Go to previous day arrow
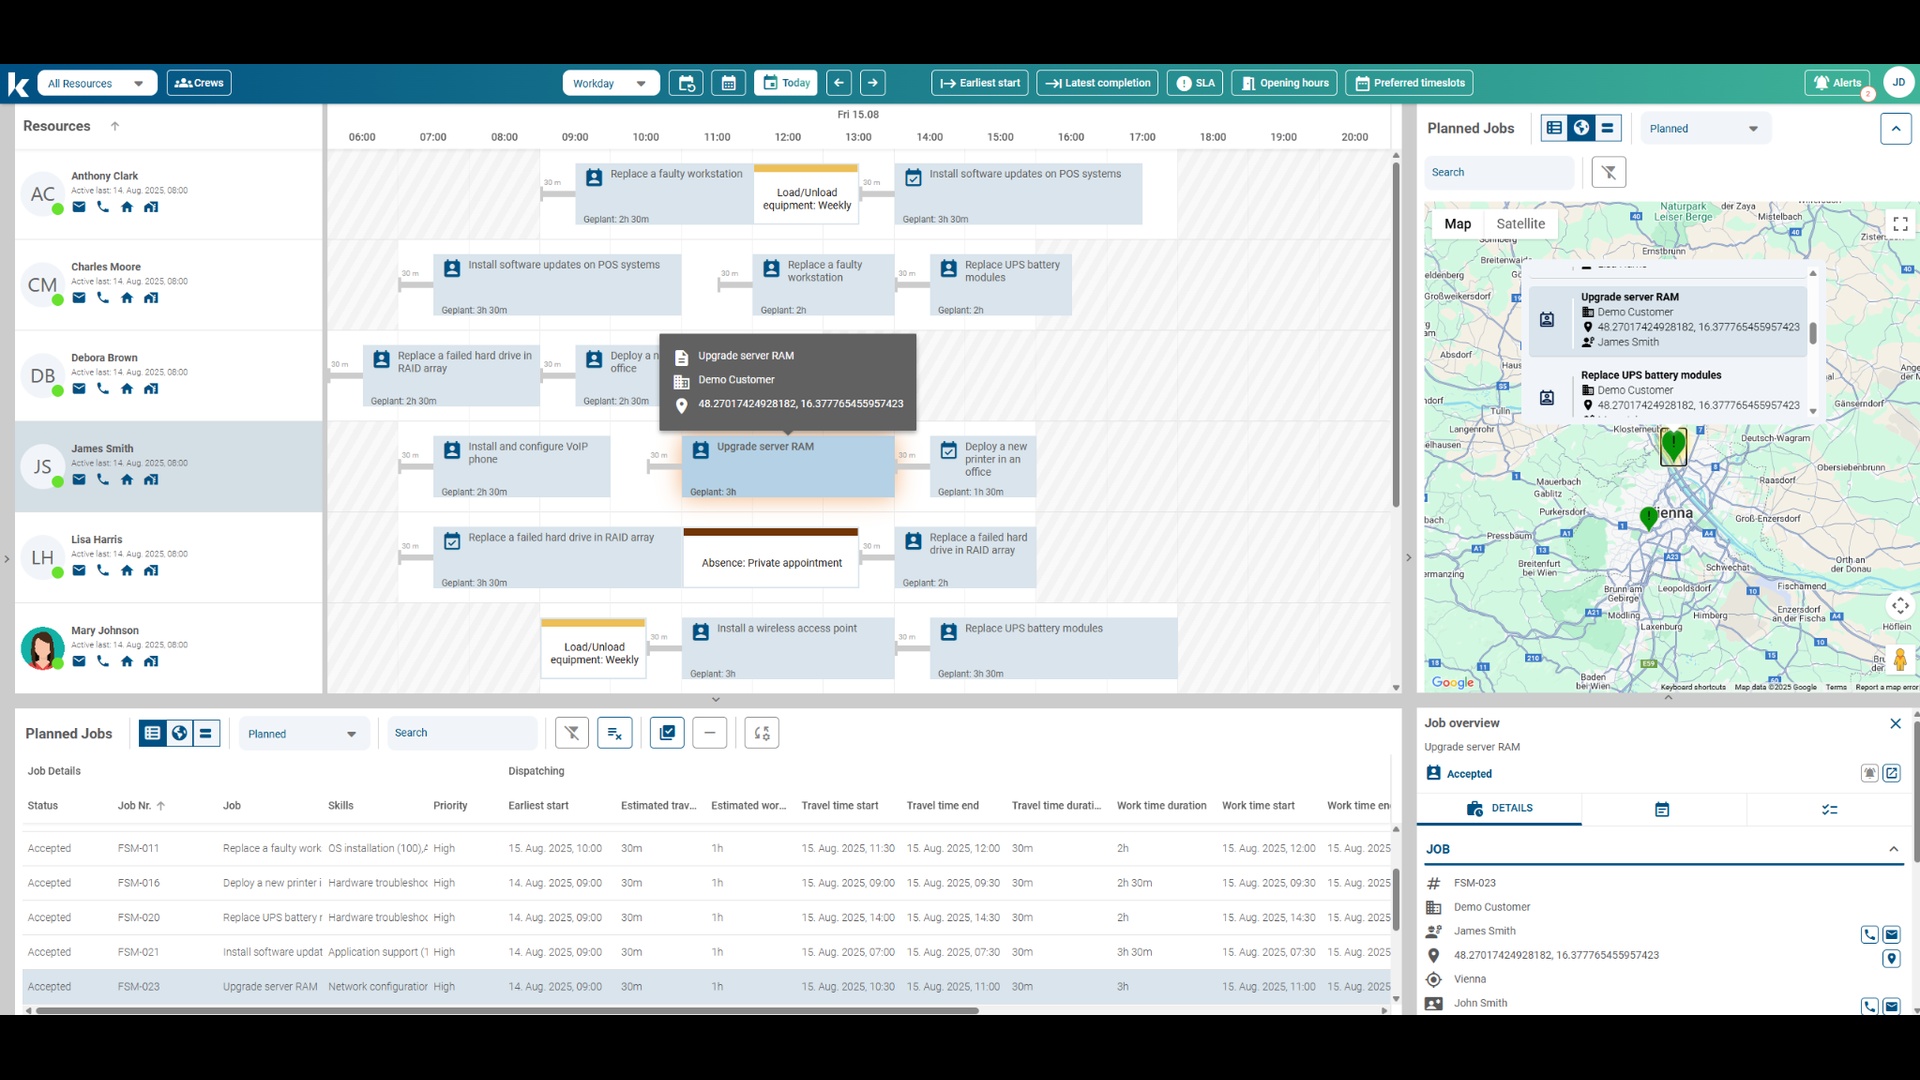1920x1080 pixels. click(839, 83)
